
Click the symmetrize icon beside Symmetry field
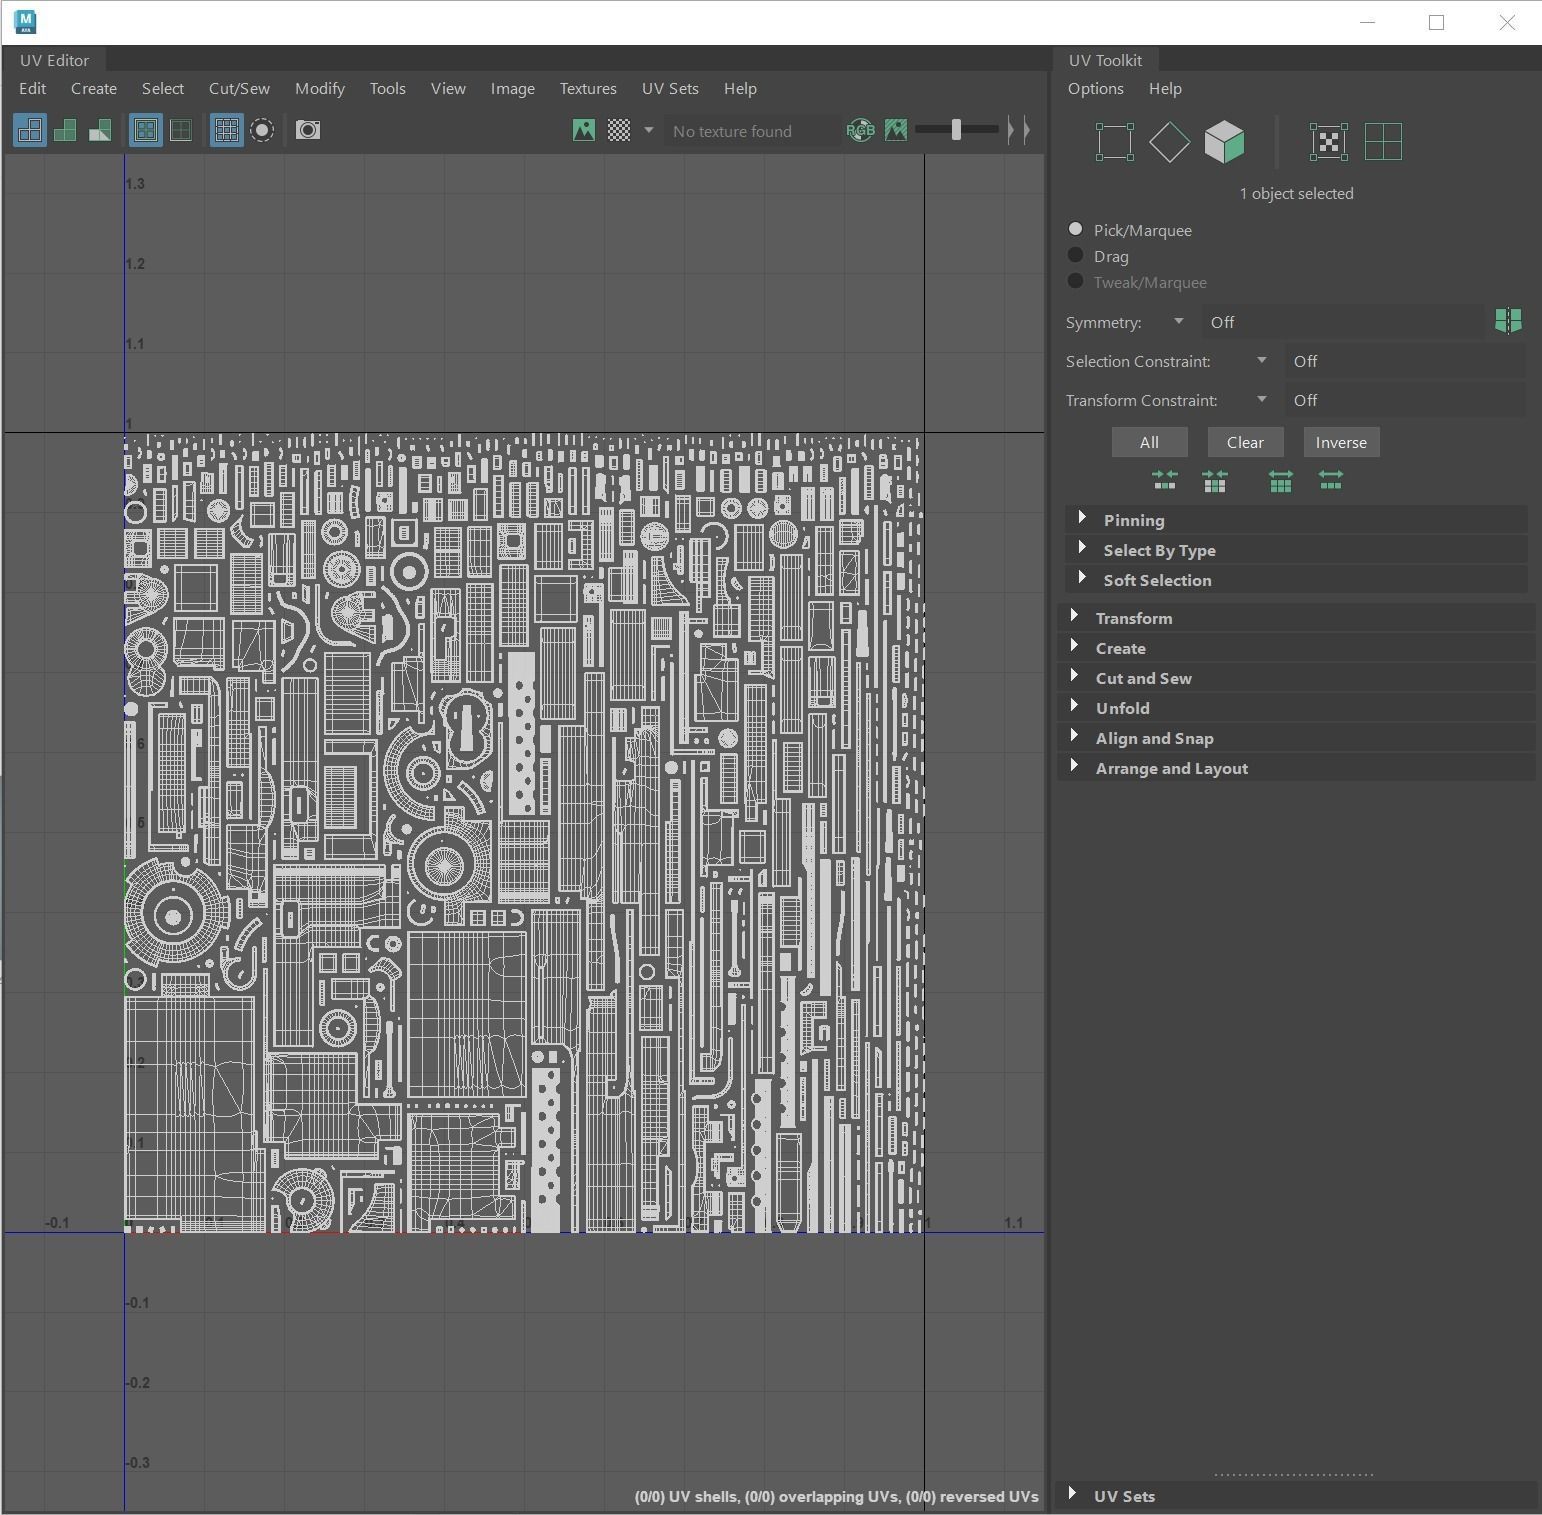(x=1508, y=321)
